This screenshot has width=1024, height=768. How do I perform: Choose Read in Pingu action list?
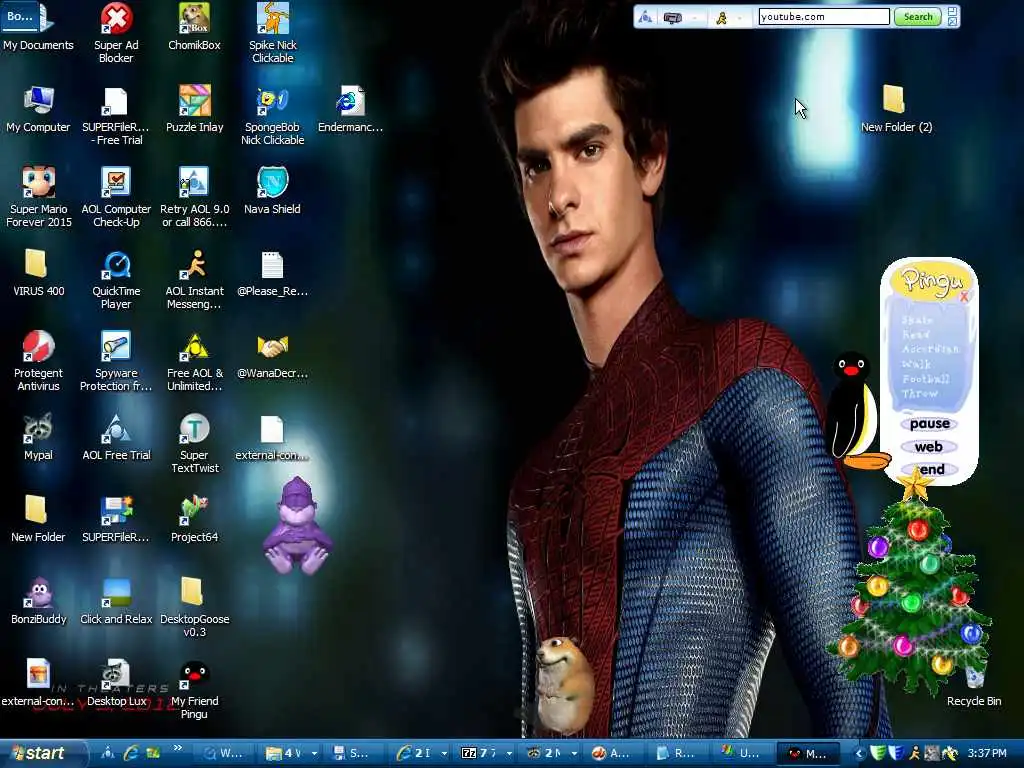(916, 334)
